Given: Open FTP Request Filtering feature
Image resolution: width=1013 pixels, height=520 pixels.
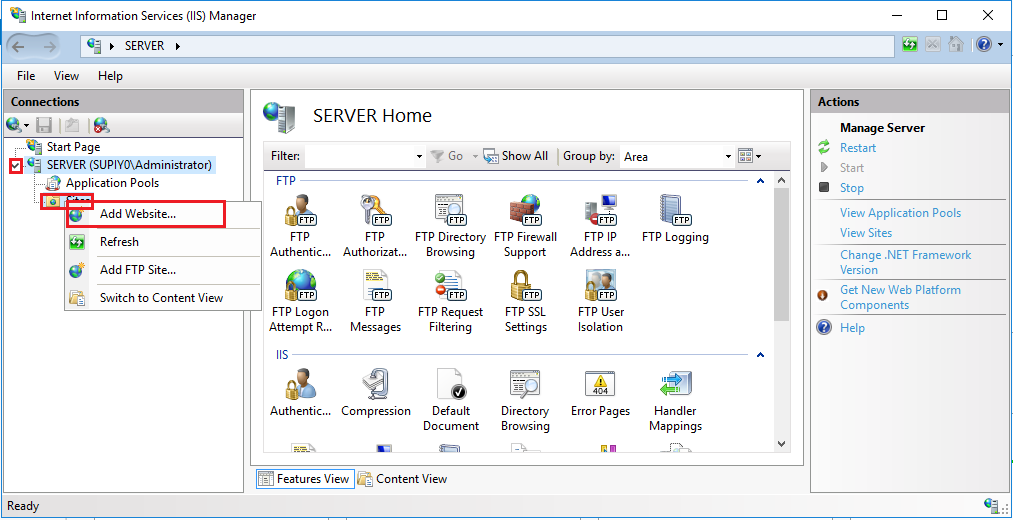Looking at the screenshot, I should click(x=450, y=300).
